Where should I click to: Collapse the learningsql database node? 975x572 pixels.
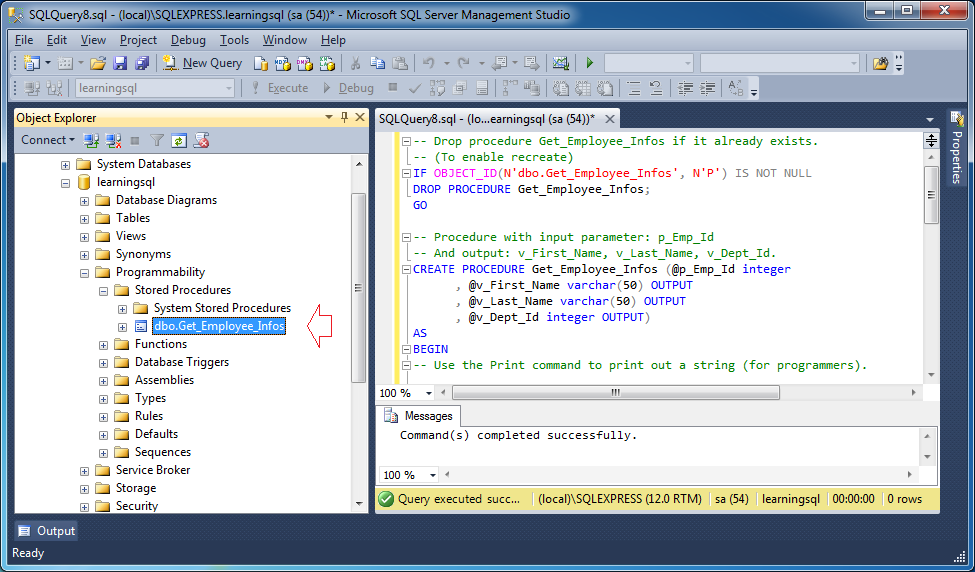(65, 183)
